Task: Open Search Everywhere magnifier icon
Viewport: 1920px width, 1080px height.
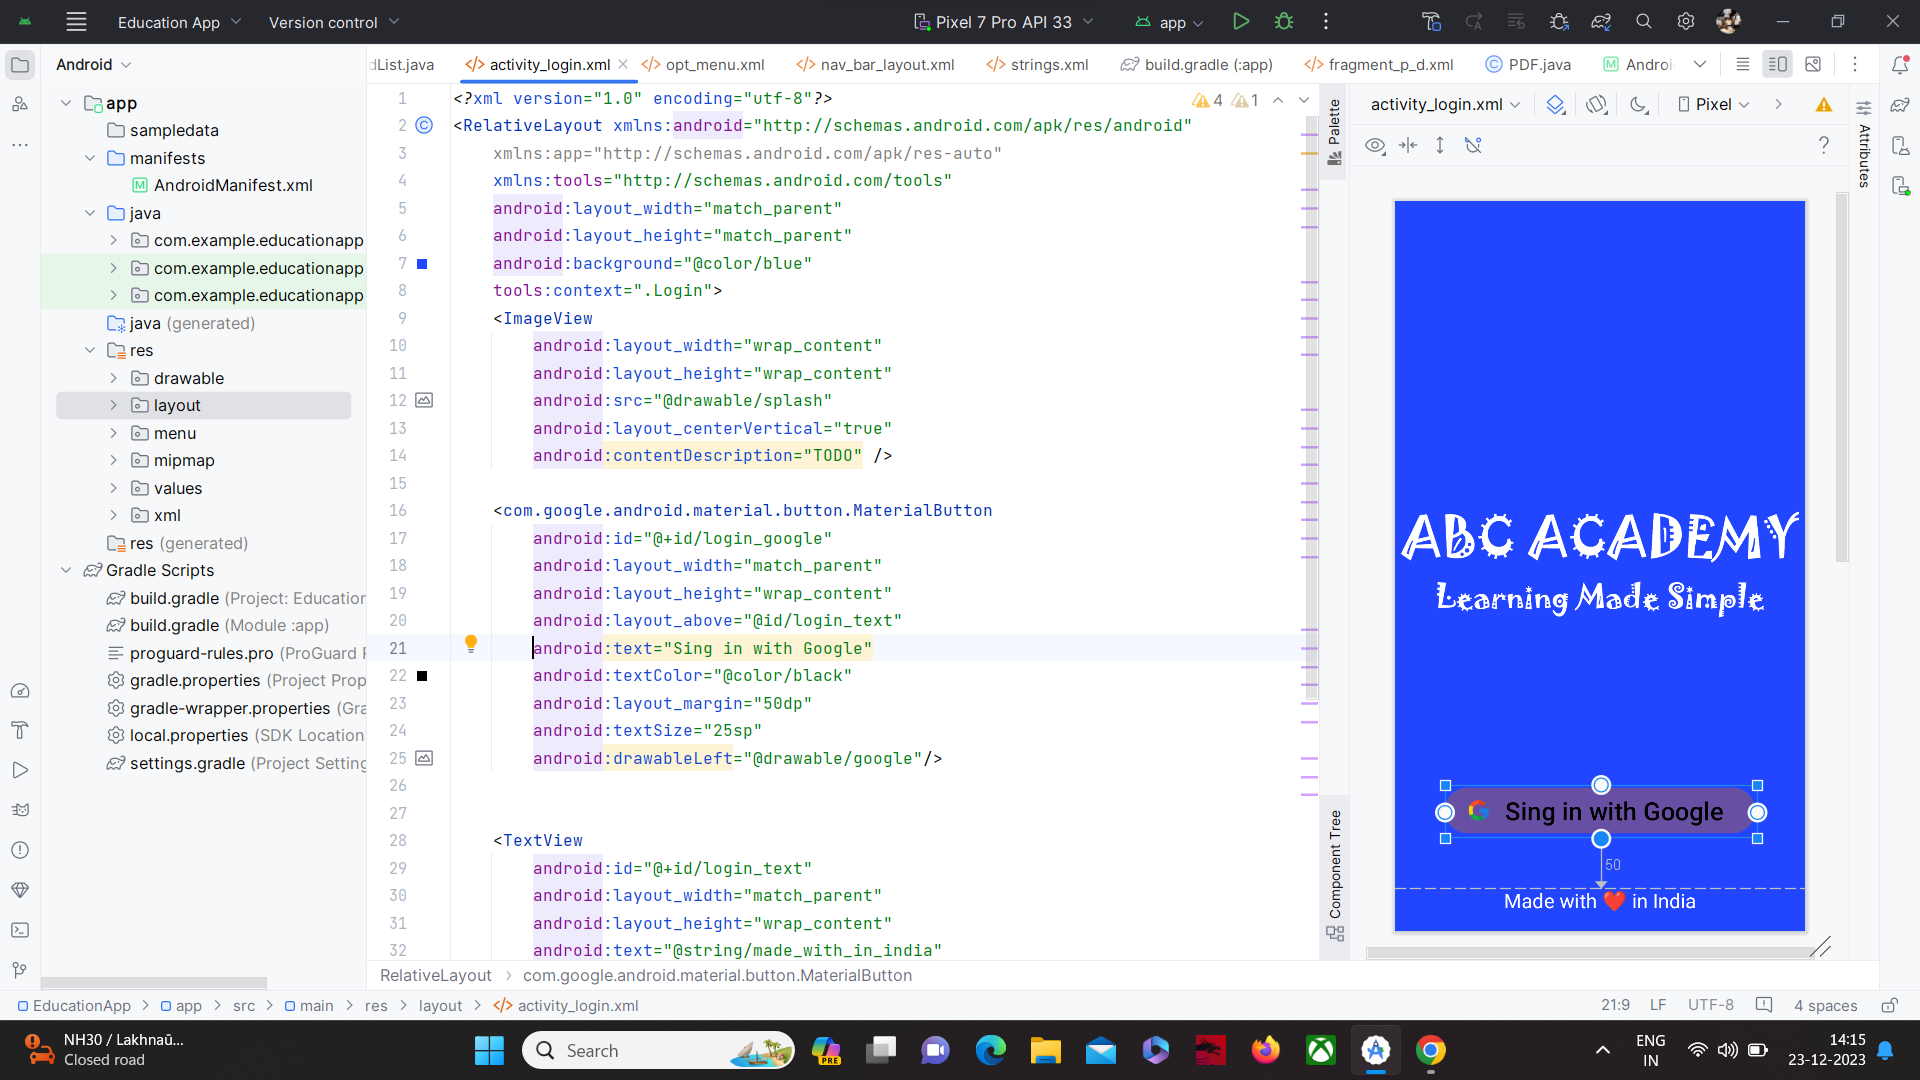Action: click(x=1643, y=22)
